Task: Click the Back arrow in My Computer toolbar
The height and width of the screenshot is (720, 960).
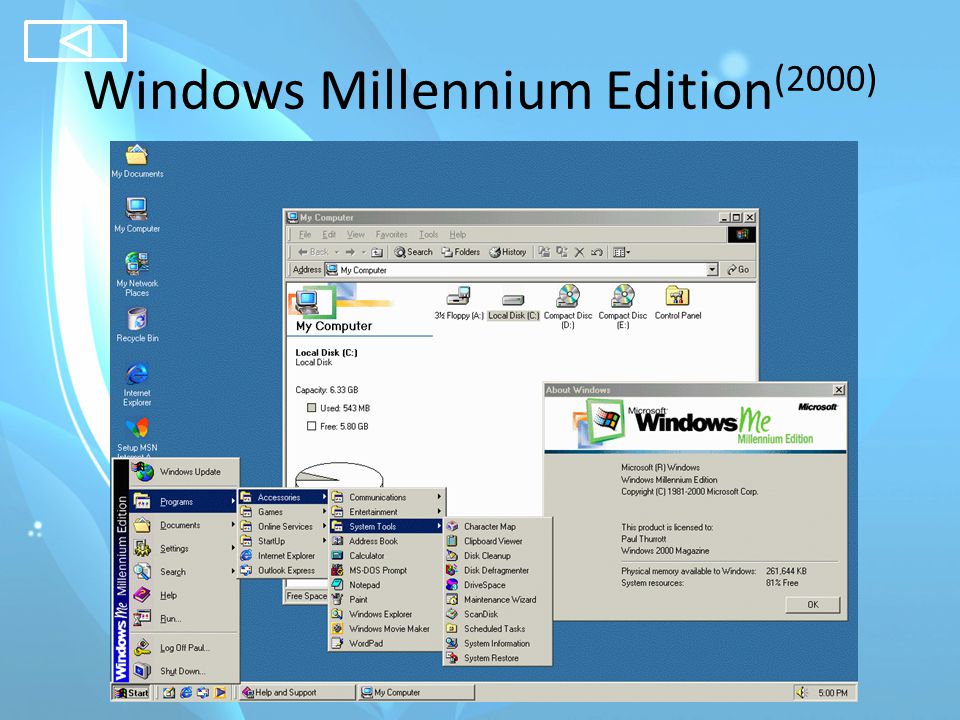Action: 313,252
